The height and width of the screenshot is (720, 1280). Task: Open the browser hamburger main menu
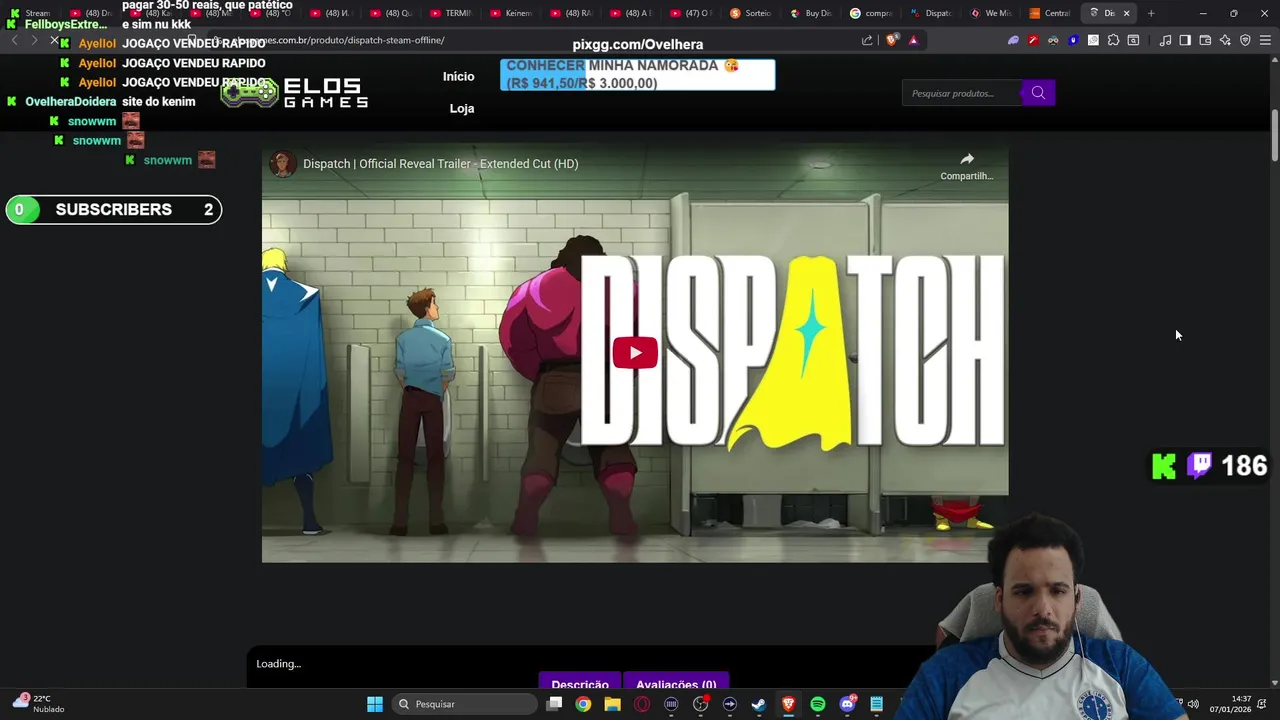[1265, 40]
